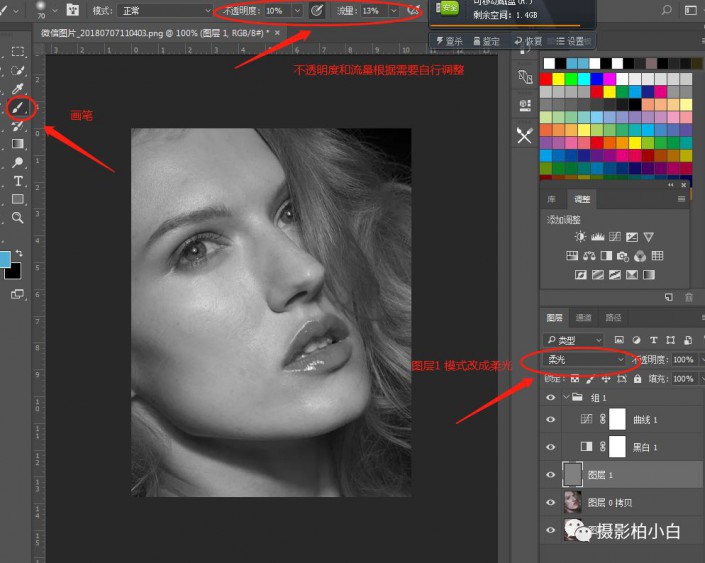The width and height of the screenshot is (705, 563).
Task: Hide the 图层 0 拷贝 layer
Action: click(x=550, y=502)
